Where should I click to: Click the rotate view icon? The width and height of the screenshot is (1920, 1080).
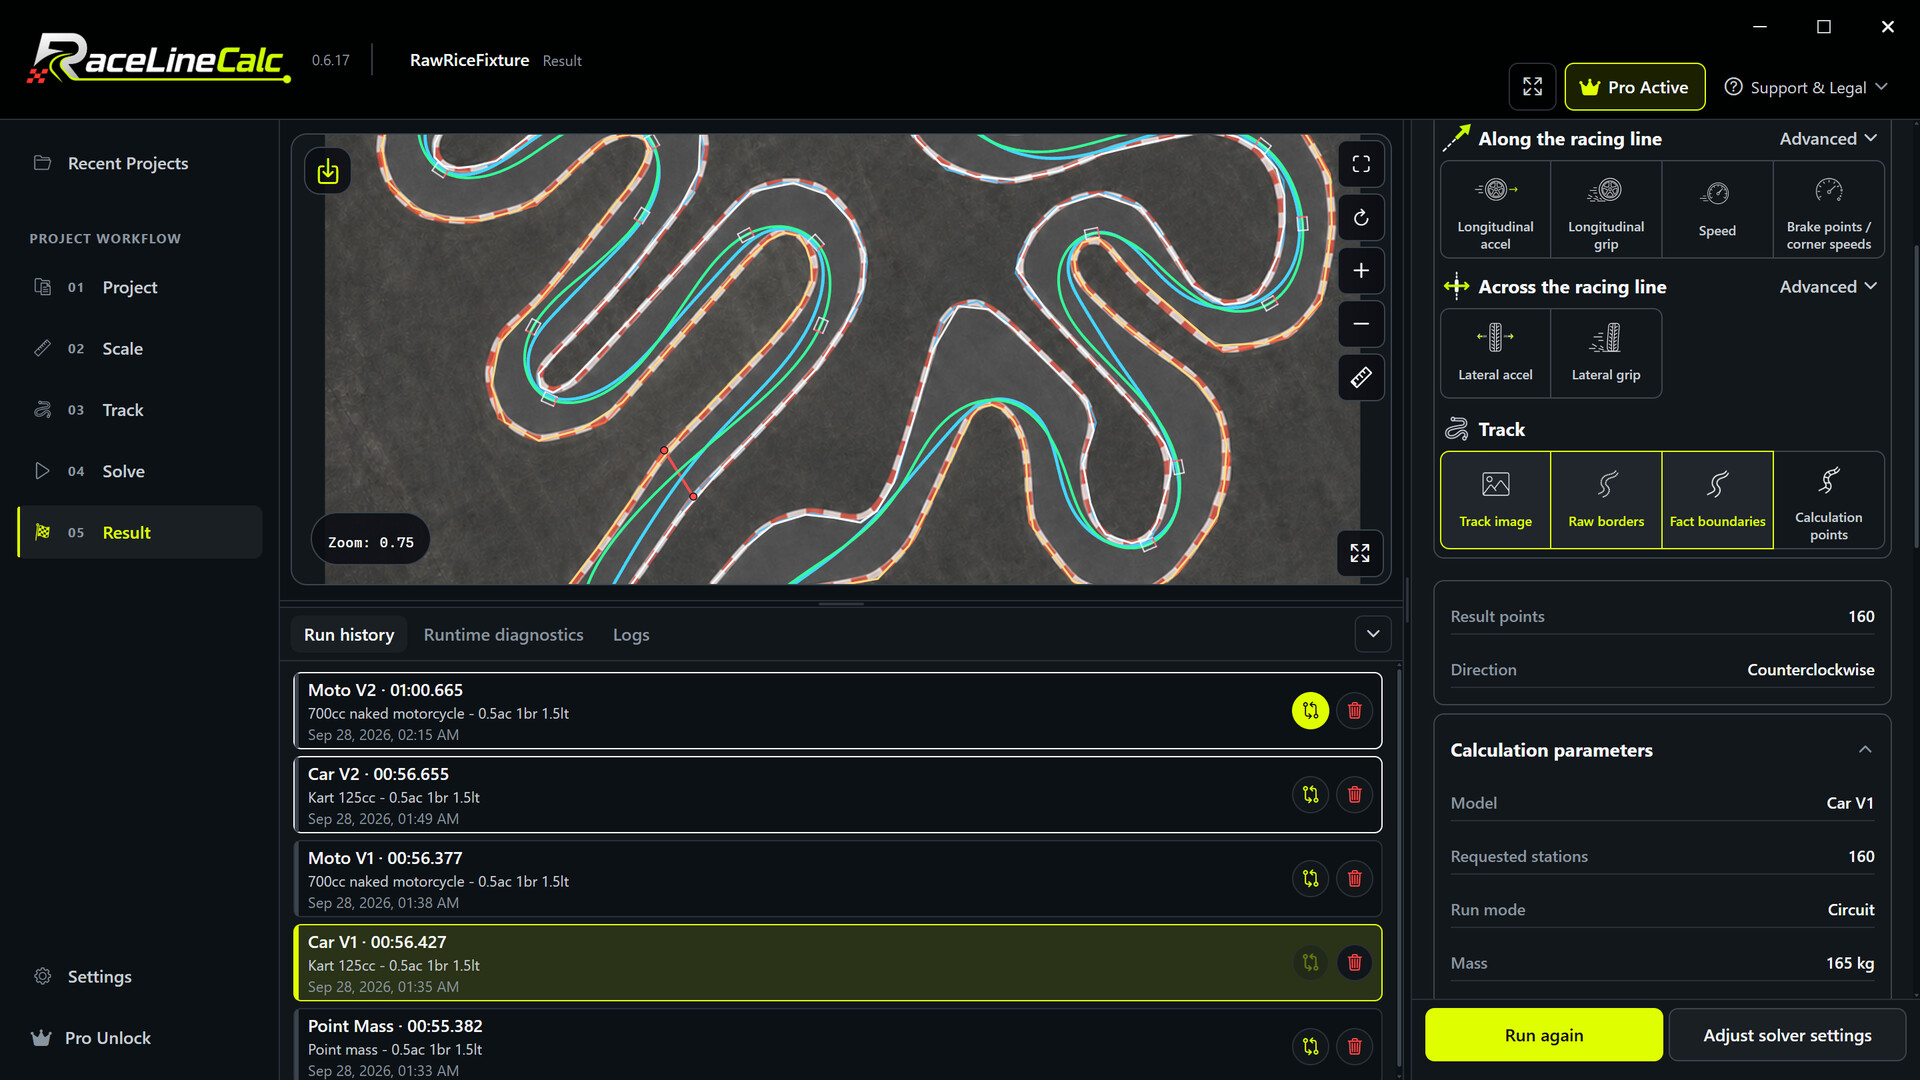[x=1361, y=217]
